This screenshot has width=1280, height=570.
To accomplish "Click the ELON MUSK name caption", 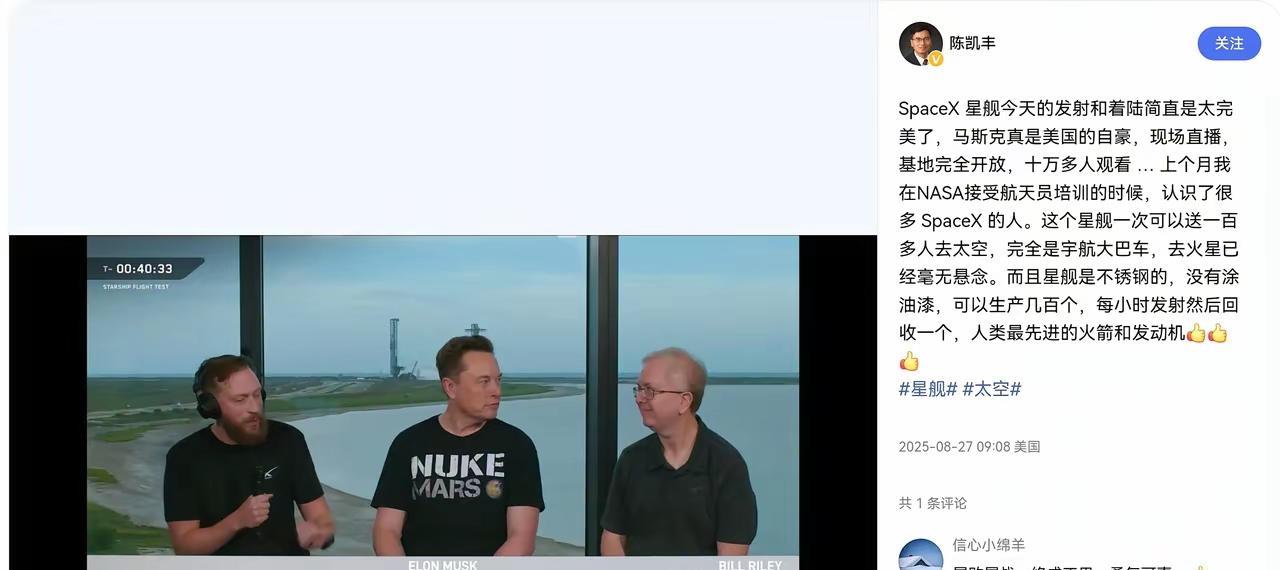I will pyautogui.click(x=443, y=564).
